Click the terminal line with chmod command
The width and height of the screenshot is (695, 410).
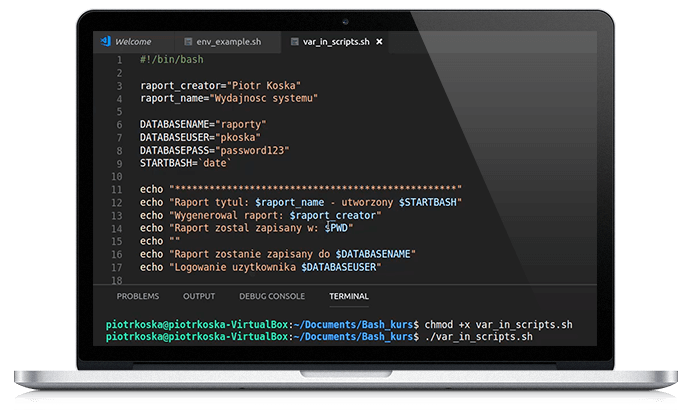tap(330, 325)
